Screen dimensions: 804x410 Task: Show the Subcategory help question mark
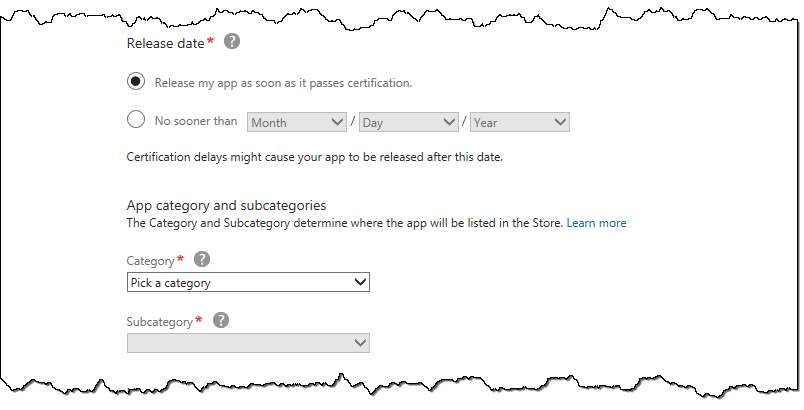[x=221, y=321]
